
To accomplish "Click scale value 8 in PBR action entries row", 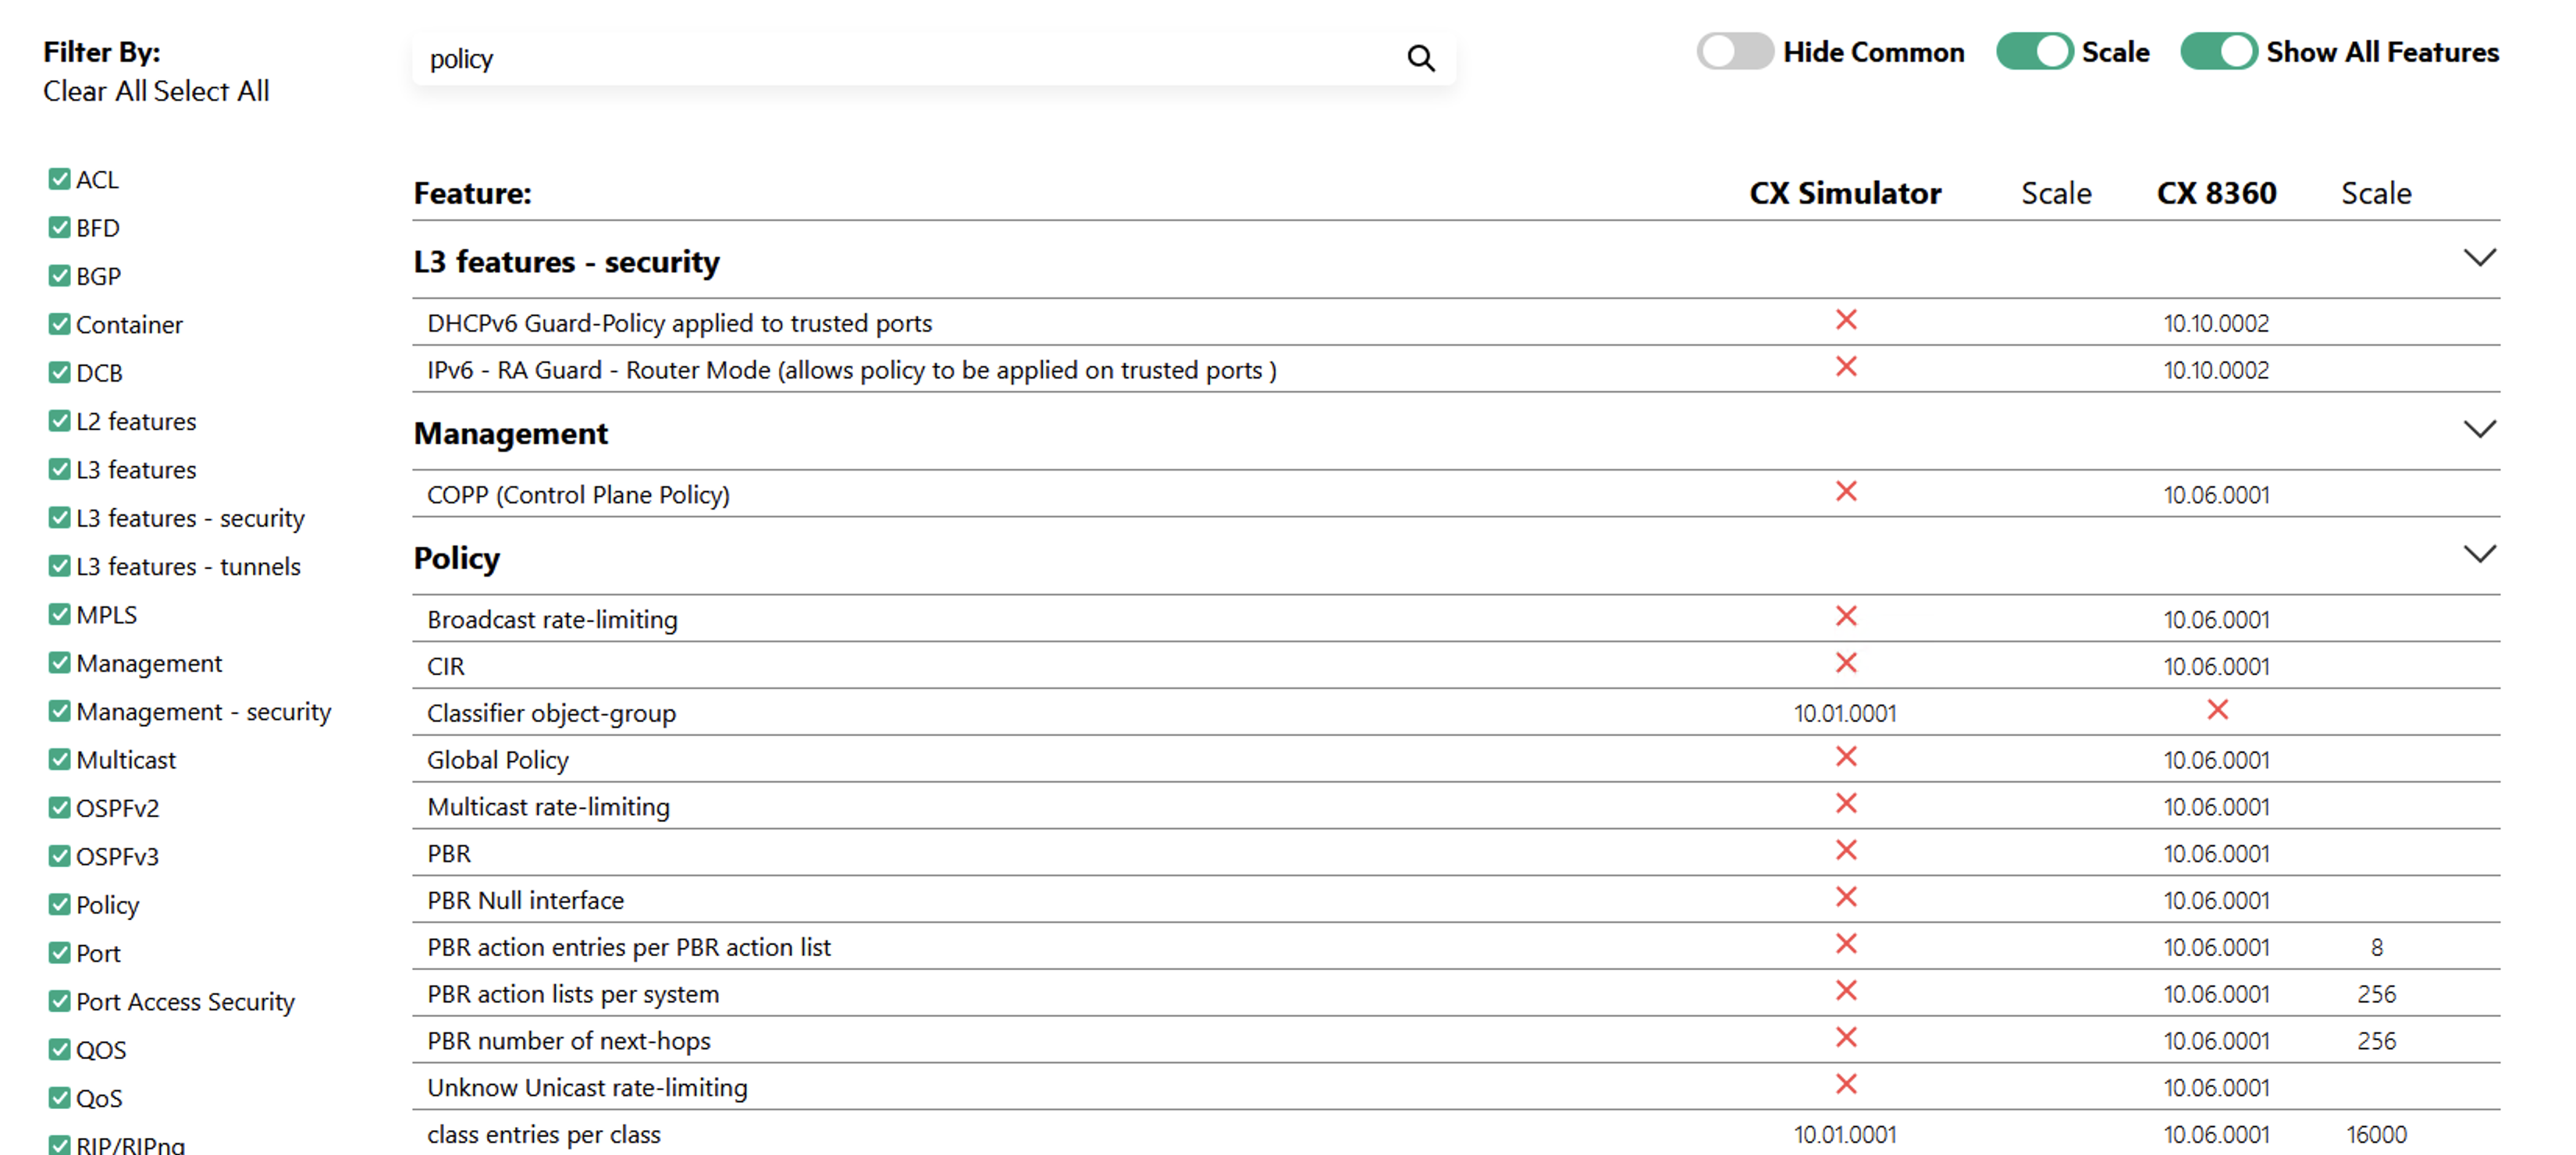I will pyautogui.click(x=2376, y=947).
